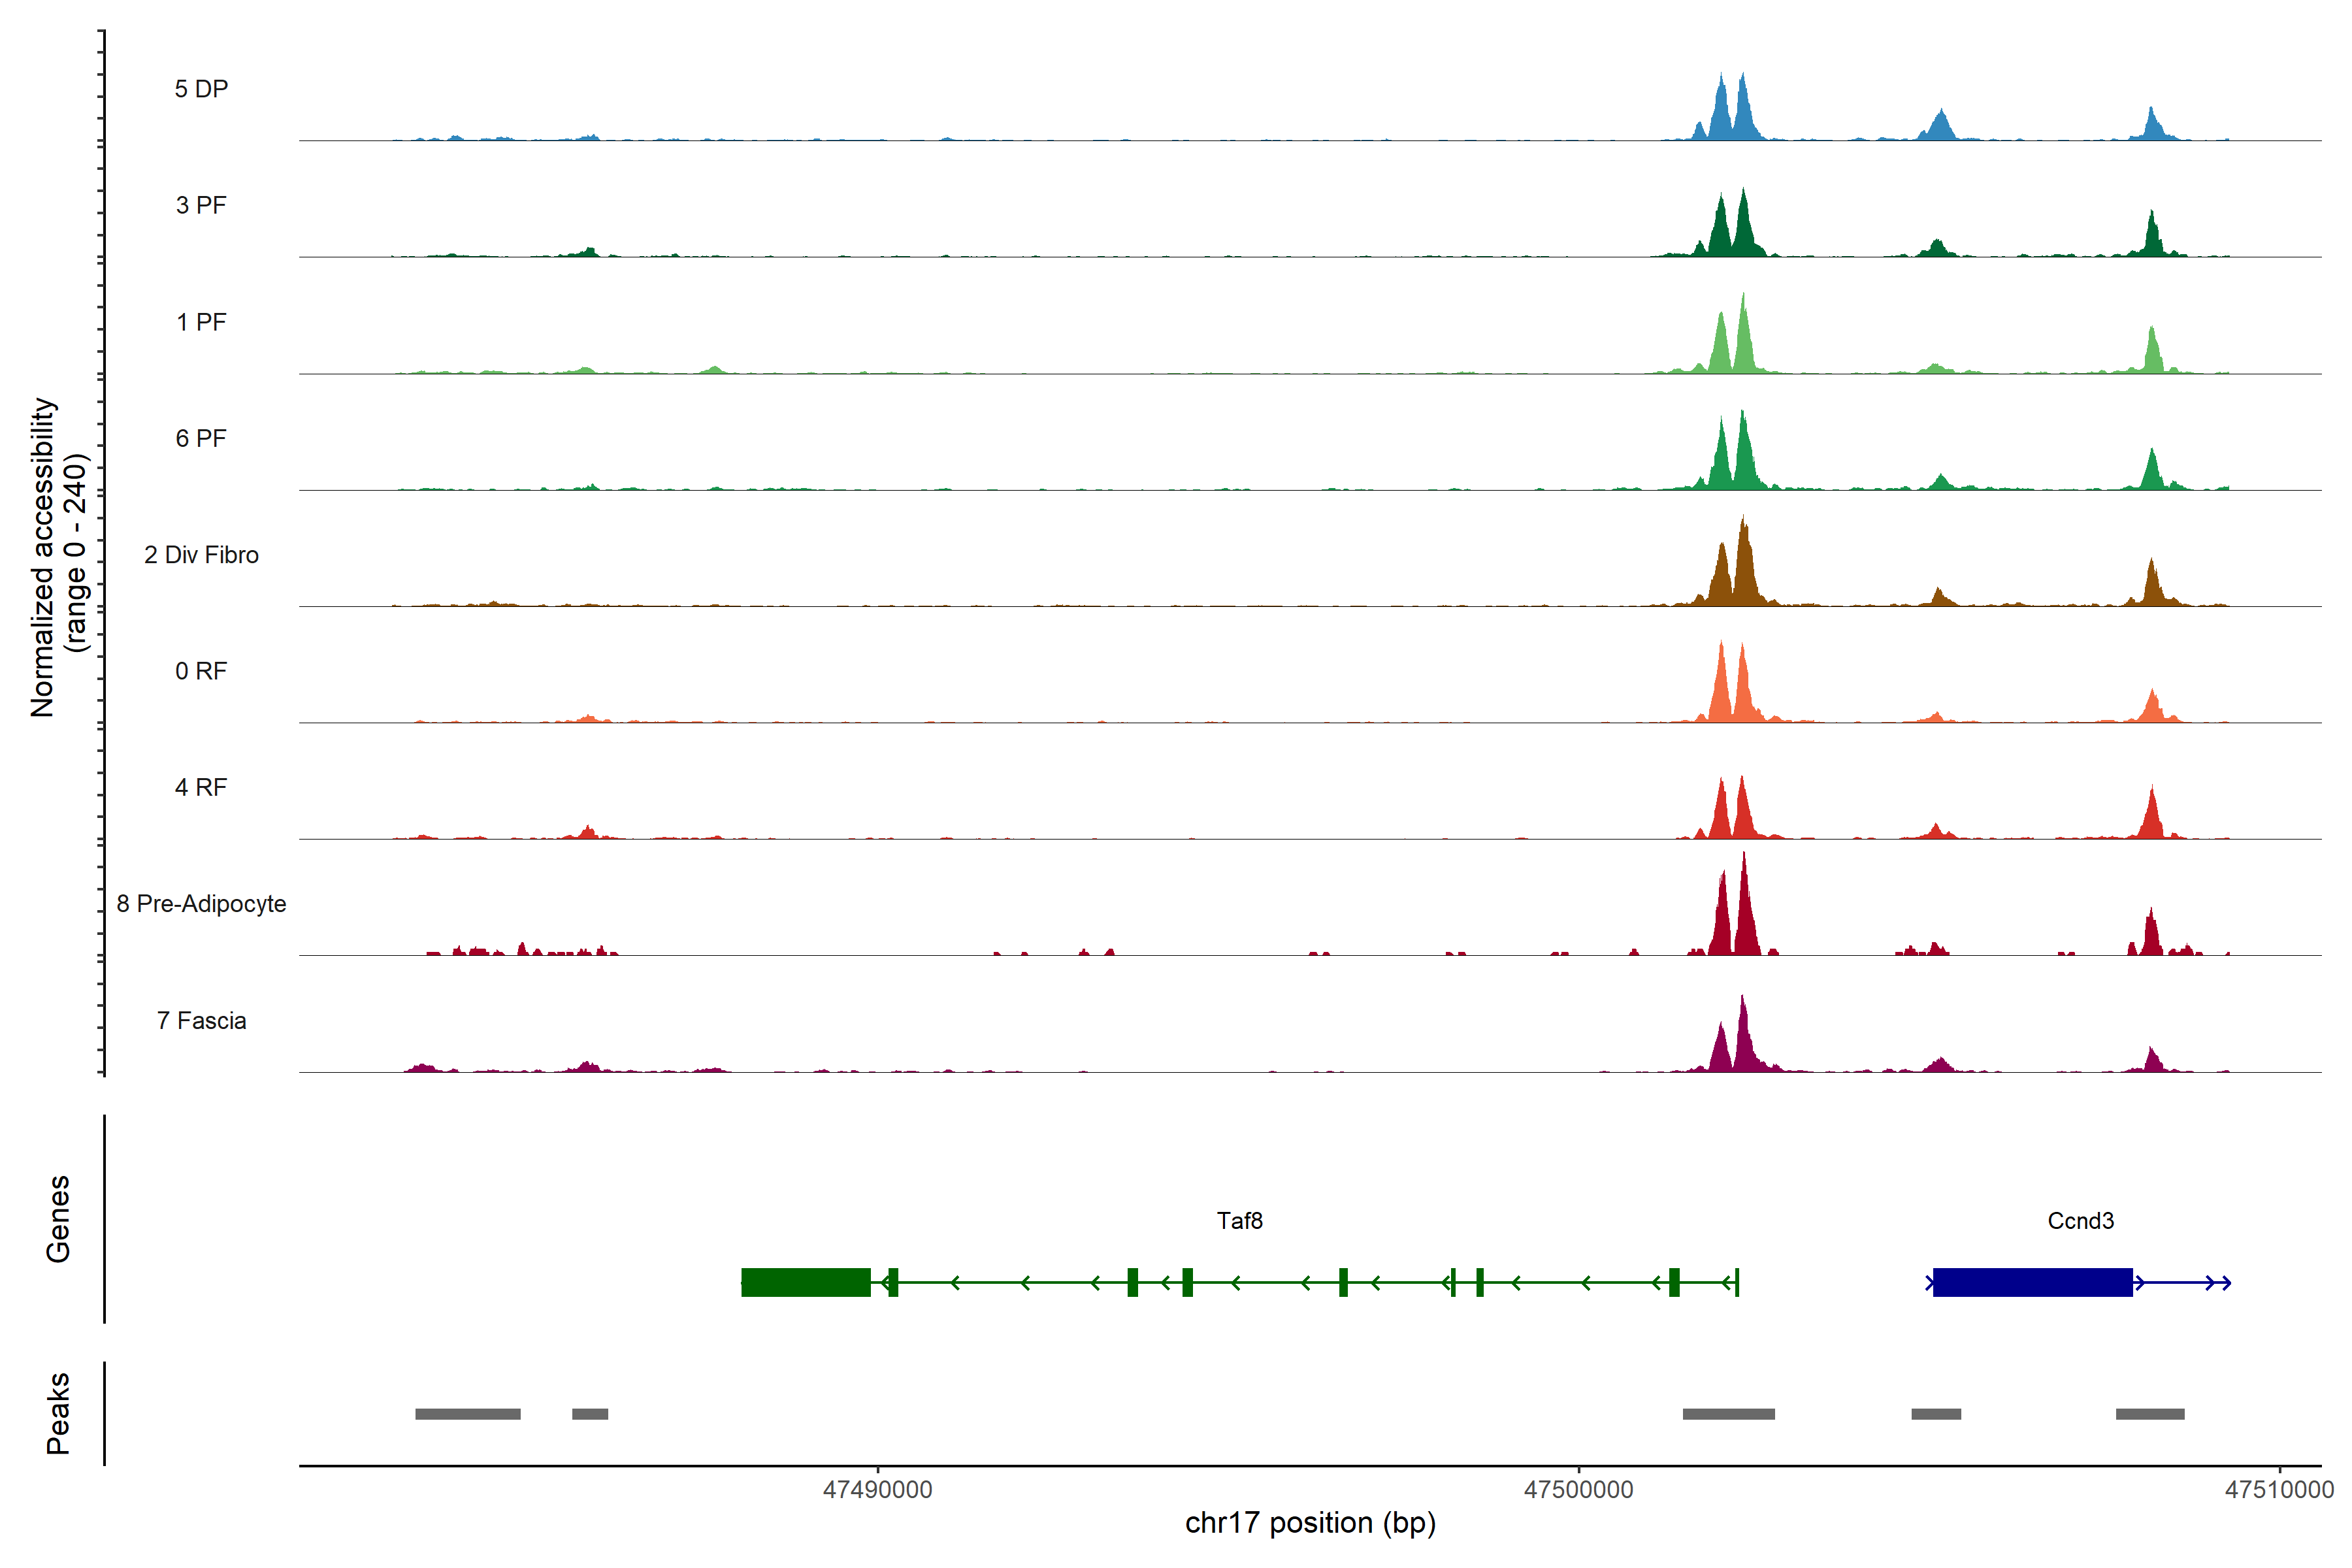Click the 4 RF track label
The width and height of the screenshot is (2352, 1568).
(201, 788)
